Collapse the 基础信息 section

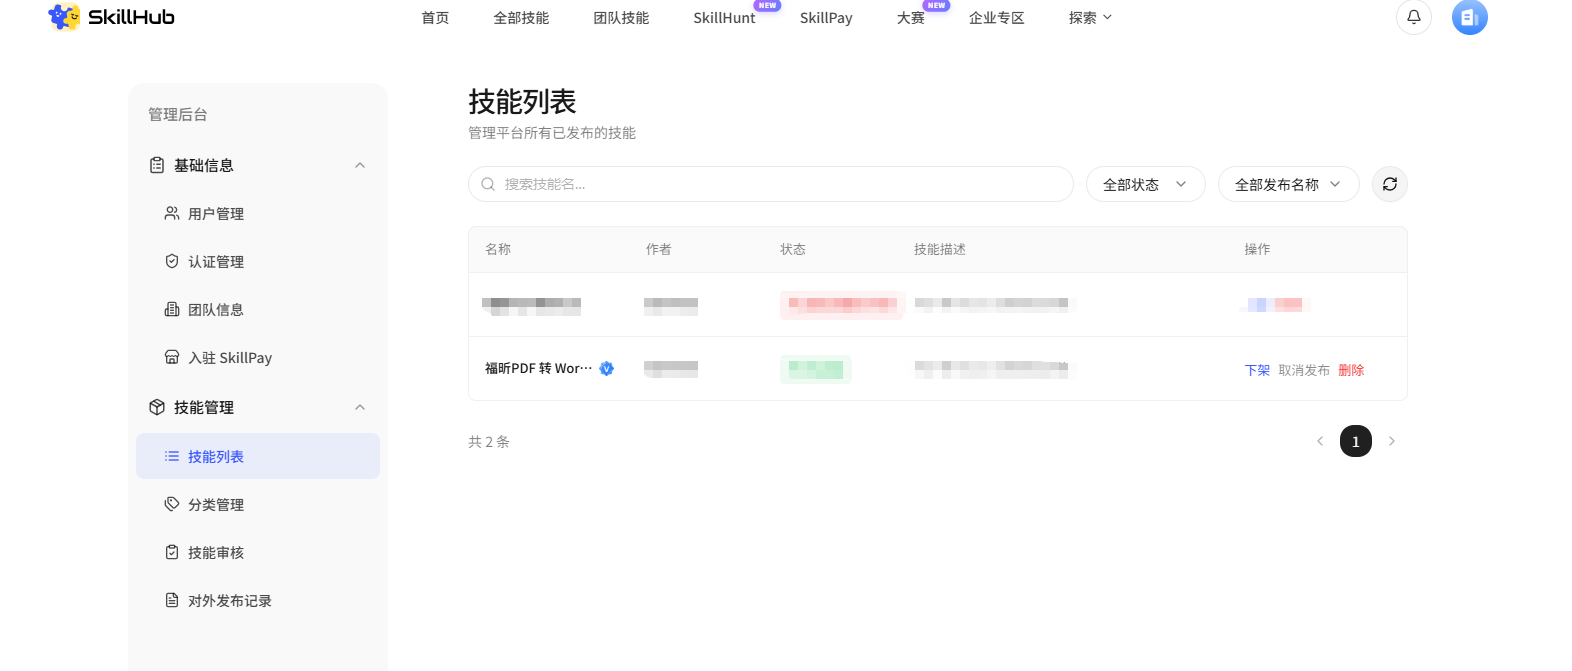click(x=360, y=165)
